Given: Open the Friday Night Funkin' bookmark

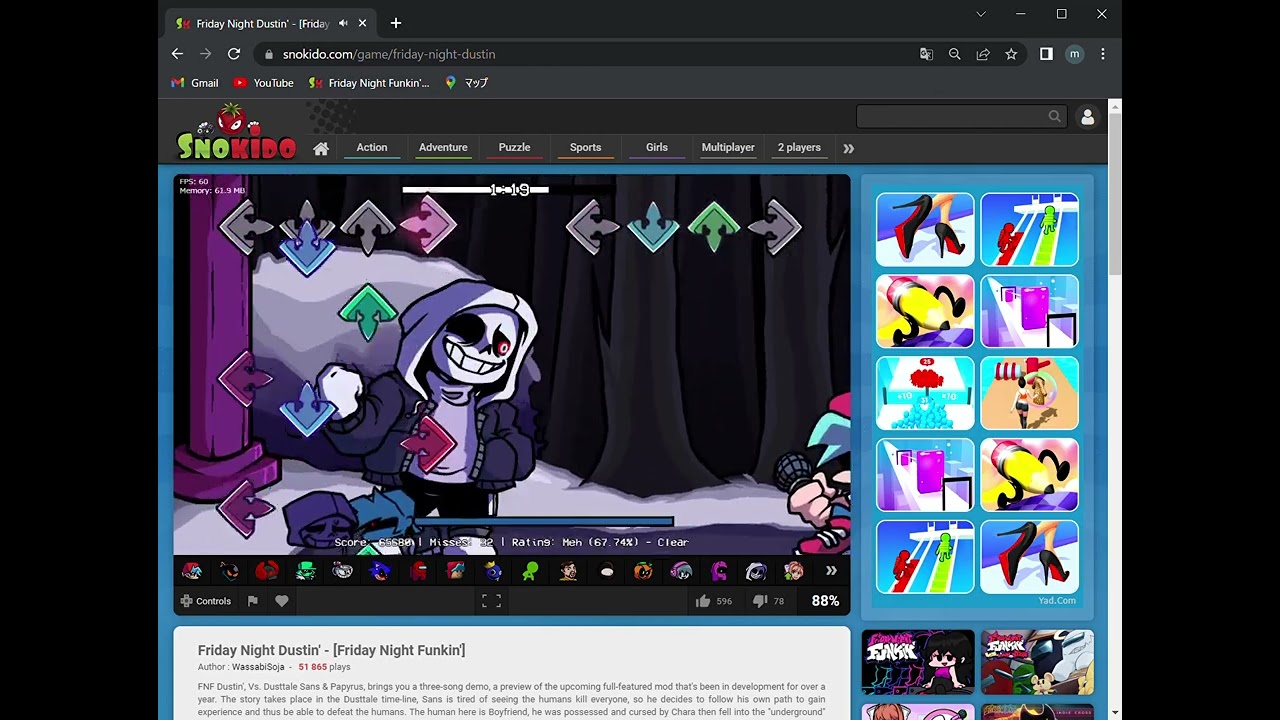Looking at the screenshot, I should pos(369,83).
